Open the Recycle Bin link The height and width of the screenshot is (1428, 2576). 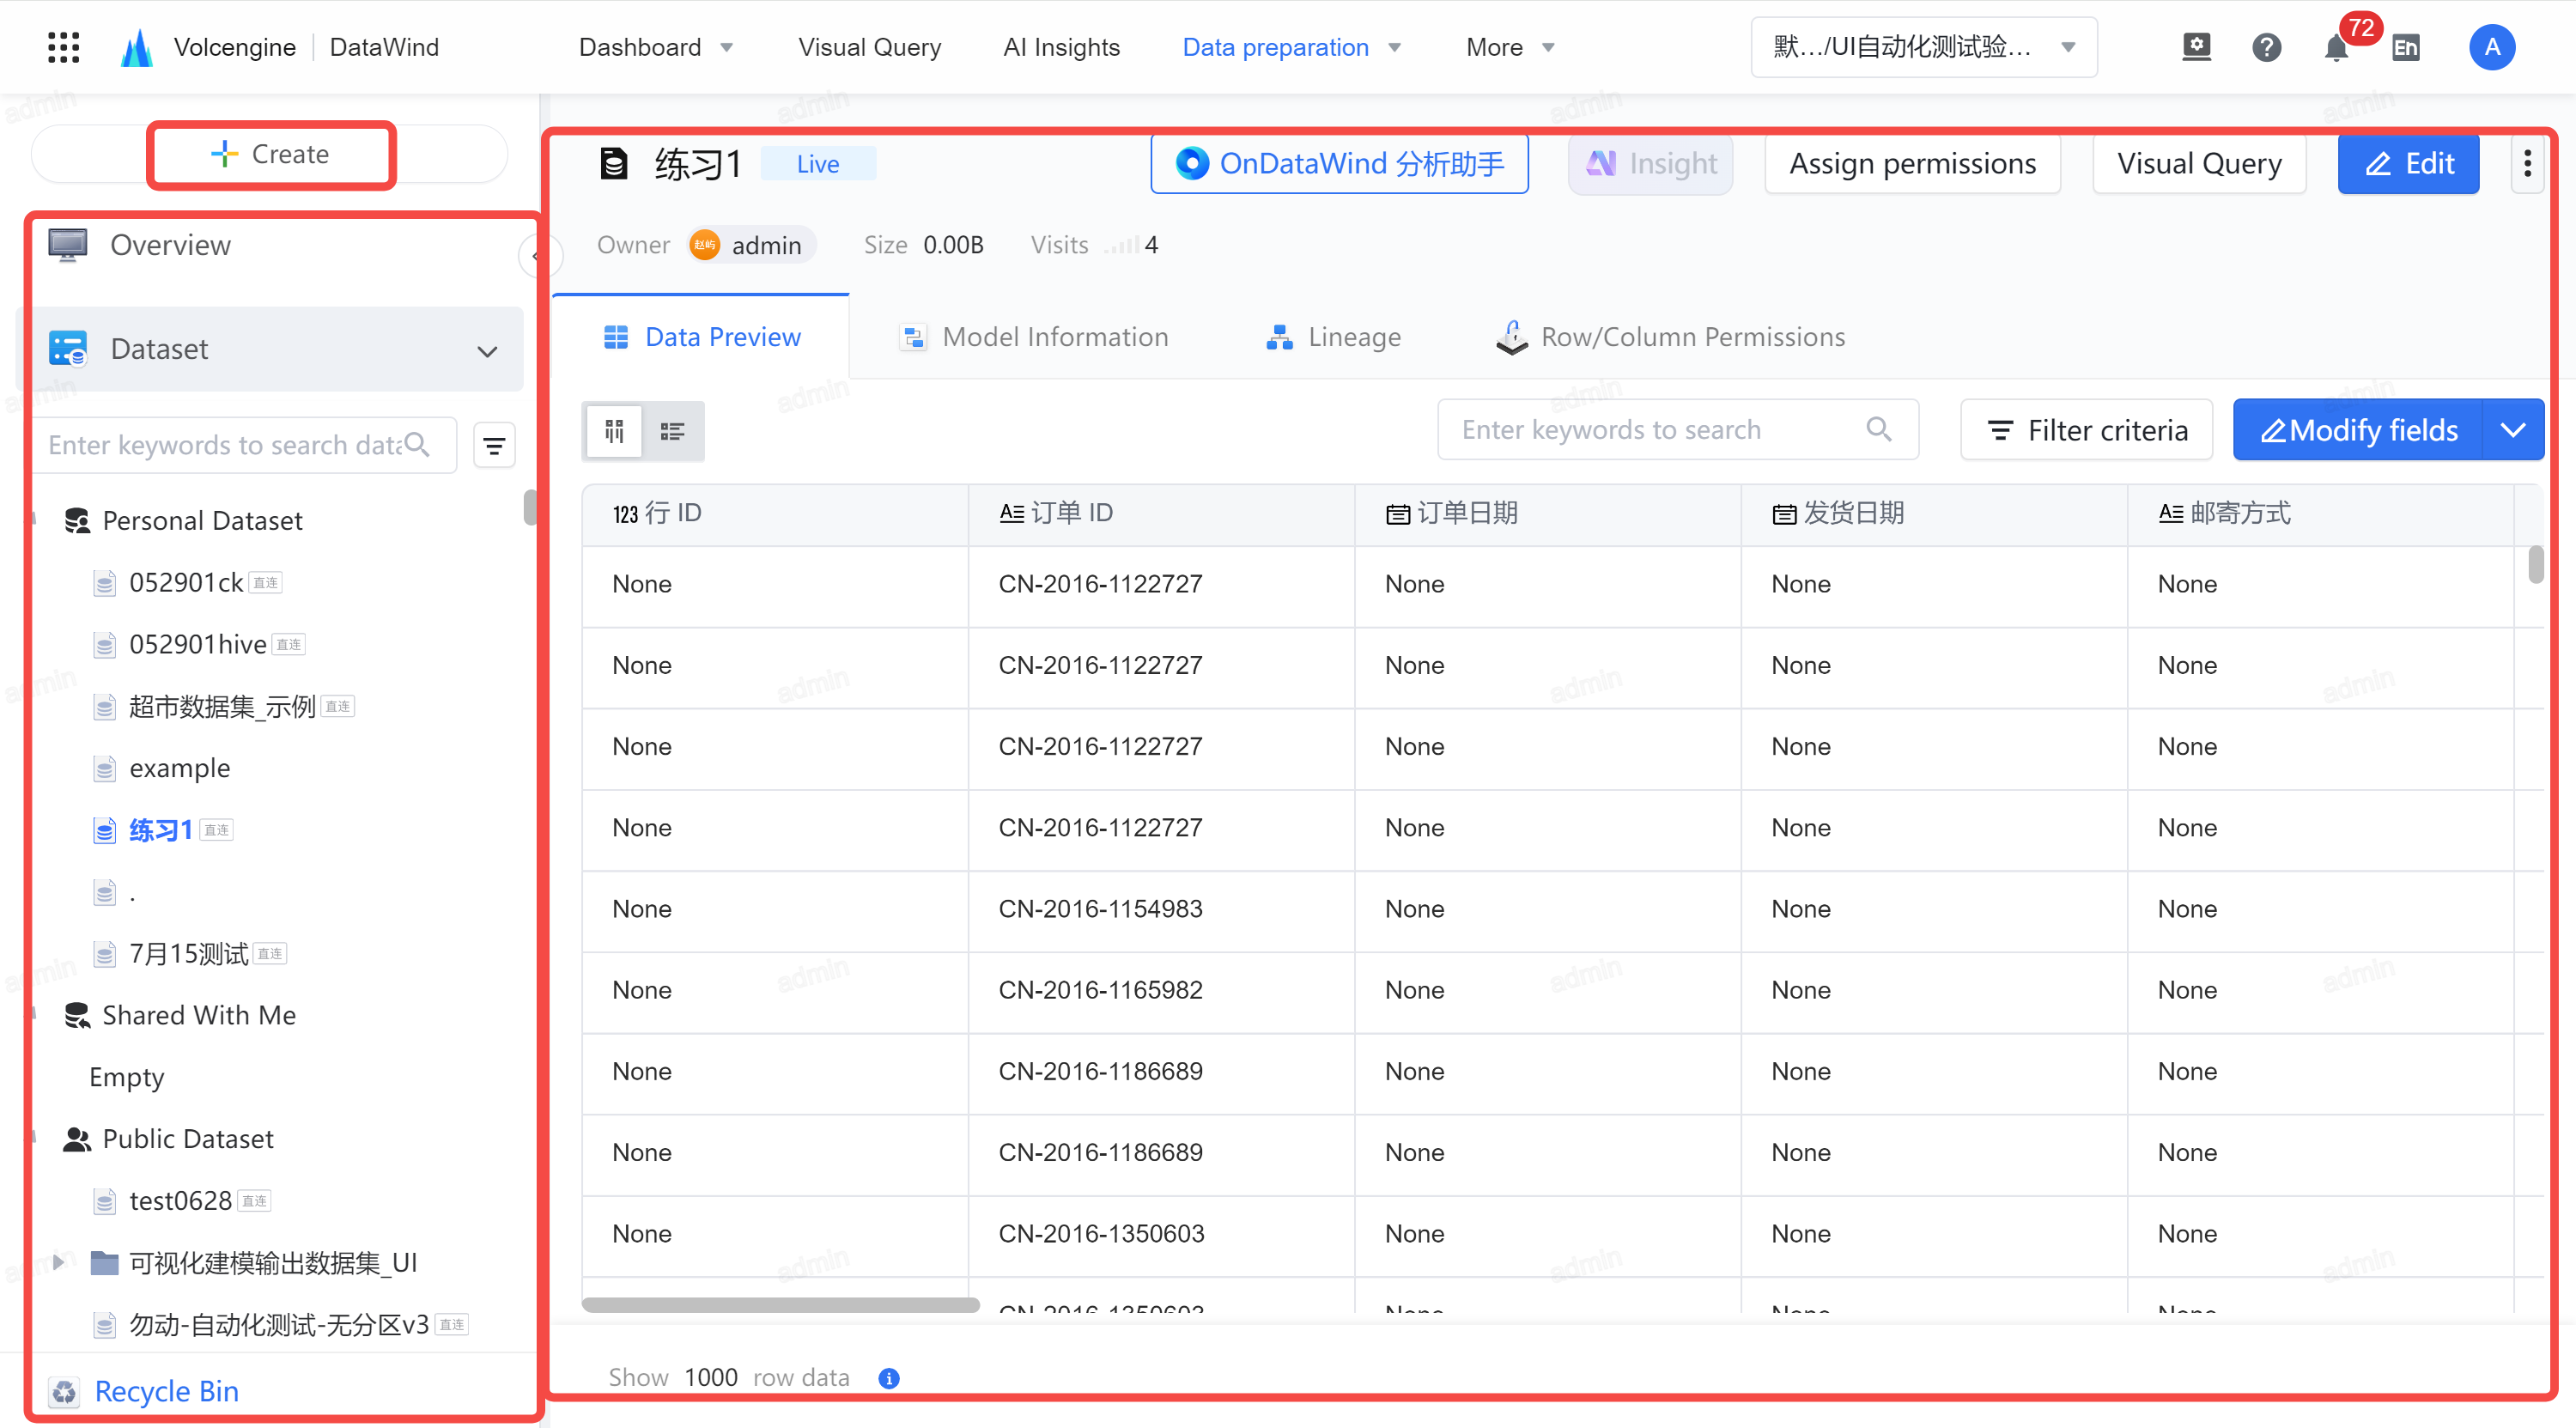pos(166,1391)
